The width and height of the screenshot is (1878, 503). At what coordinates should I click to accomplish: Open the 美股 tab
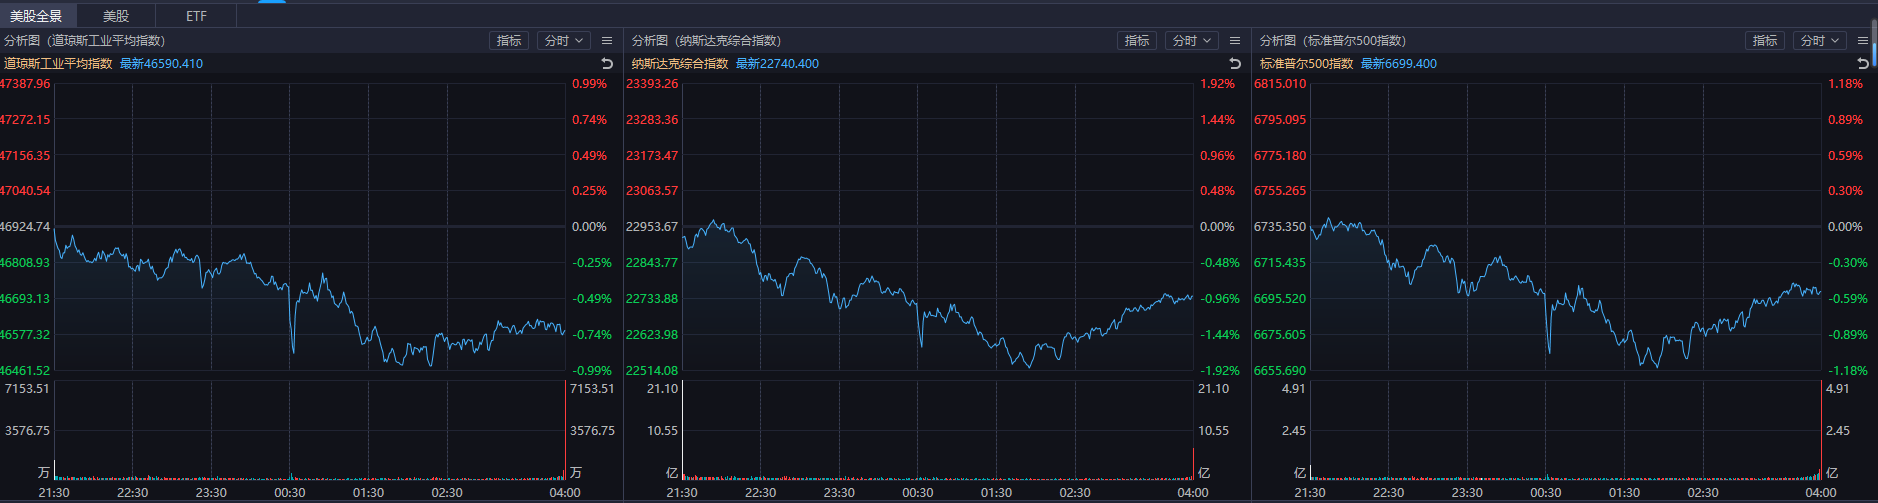pyautogui.click(x=116, y=16)
